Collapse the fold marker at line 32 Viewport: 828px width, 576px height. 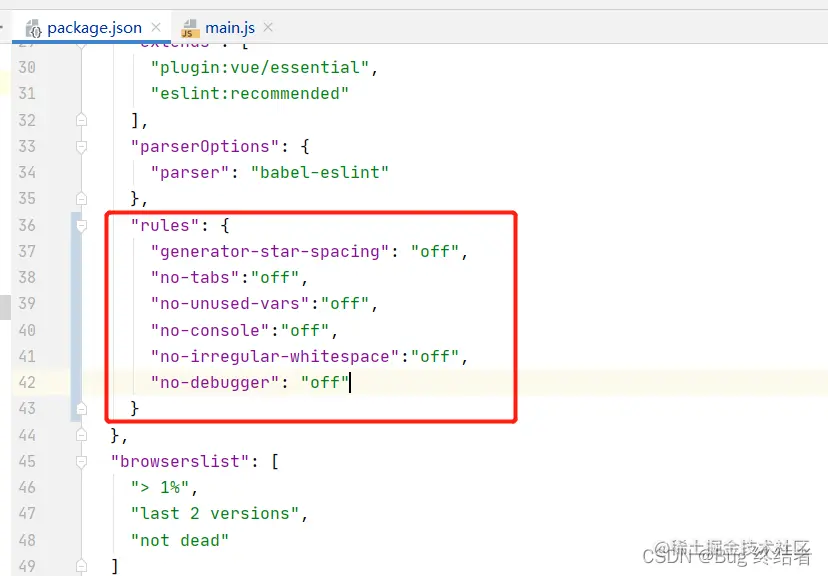[x=81, y=120]
